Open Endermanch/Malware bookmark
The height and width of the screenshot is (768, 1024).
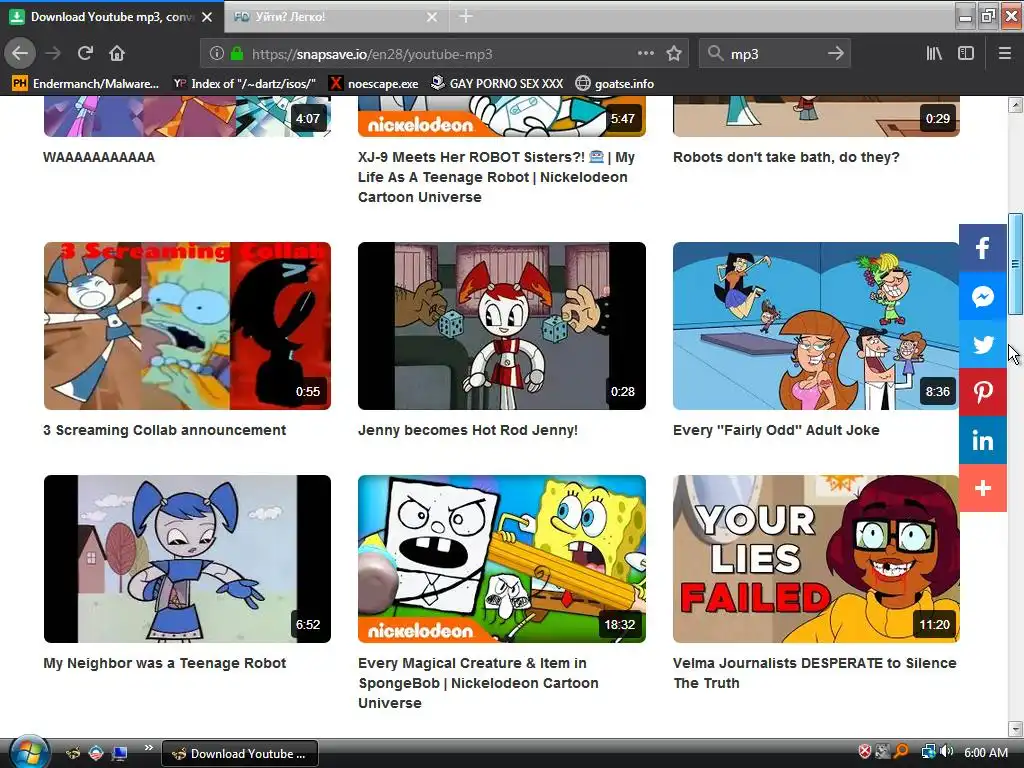(x=86, y=84)
